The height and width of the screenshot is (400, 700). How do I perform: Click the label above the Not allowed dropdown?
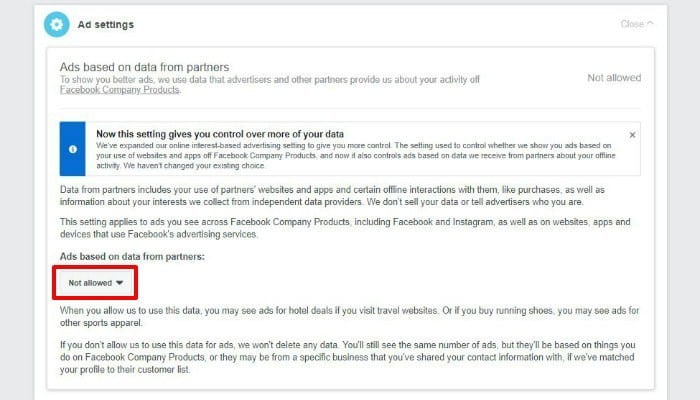pyautogui.click(x=132, y=256)
